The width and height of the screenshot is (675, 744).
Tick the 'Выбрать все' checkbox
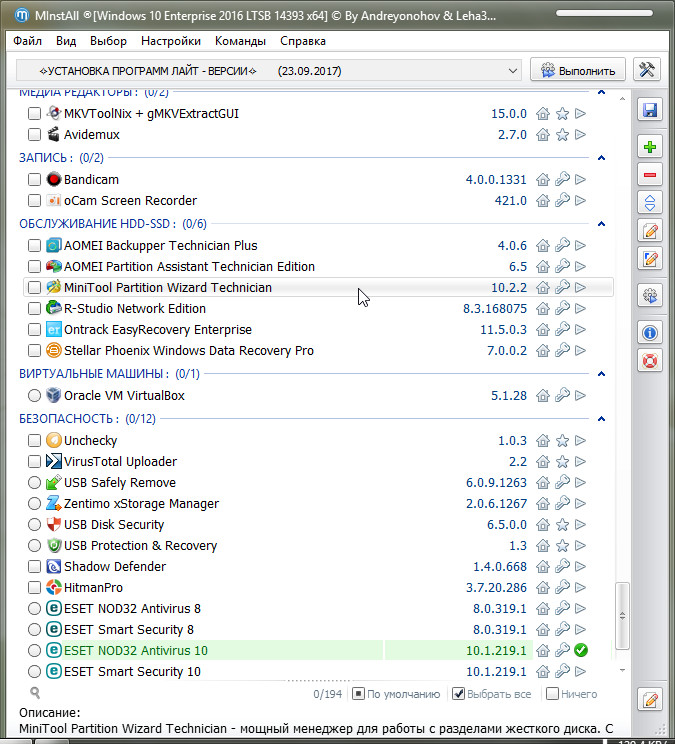click(x=459, y=694)
